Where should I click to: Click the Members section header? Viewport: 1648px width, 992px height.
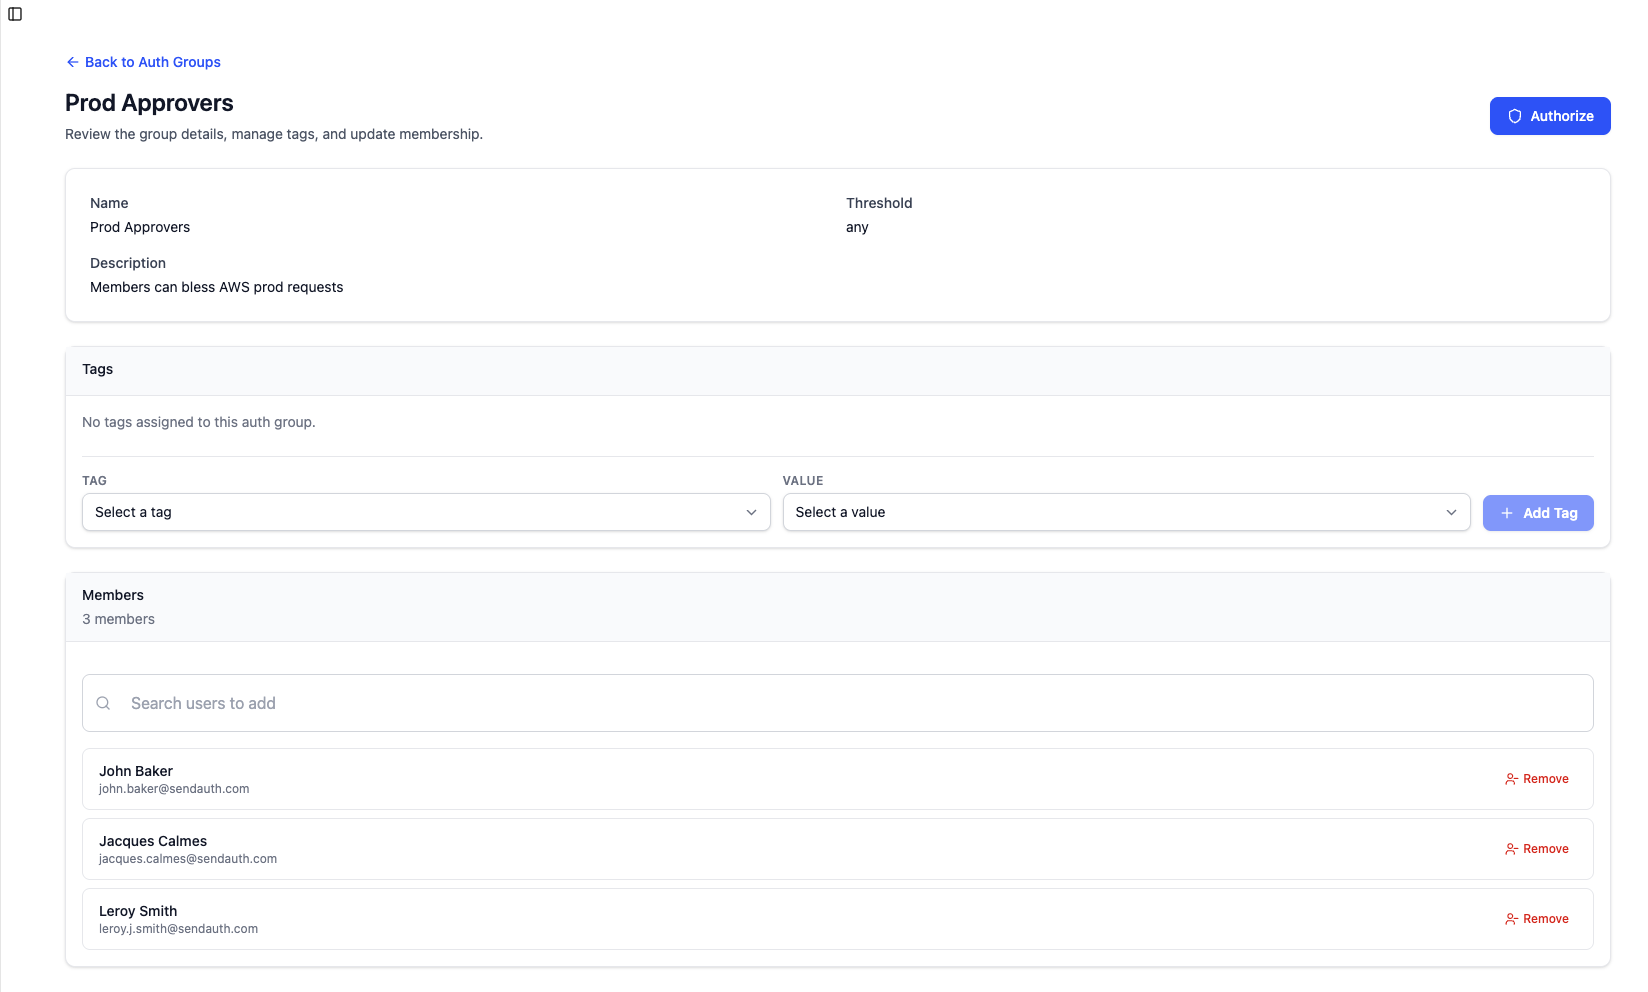pyautogui.click(x=113, y=595)
